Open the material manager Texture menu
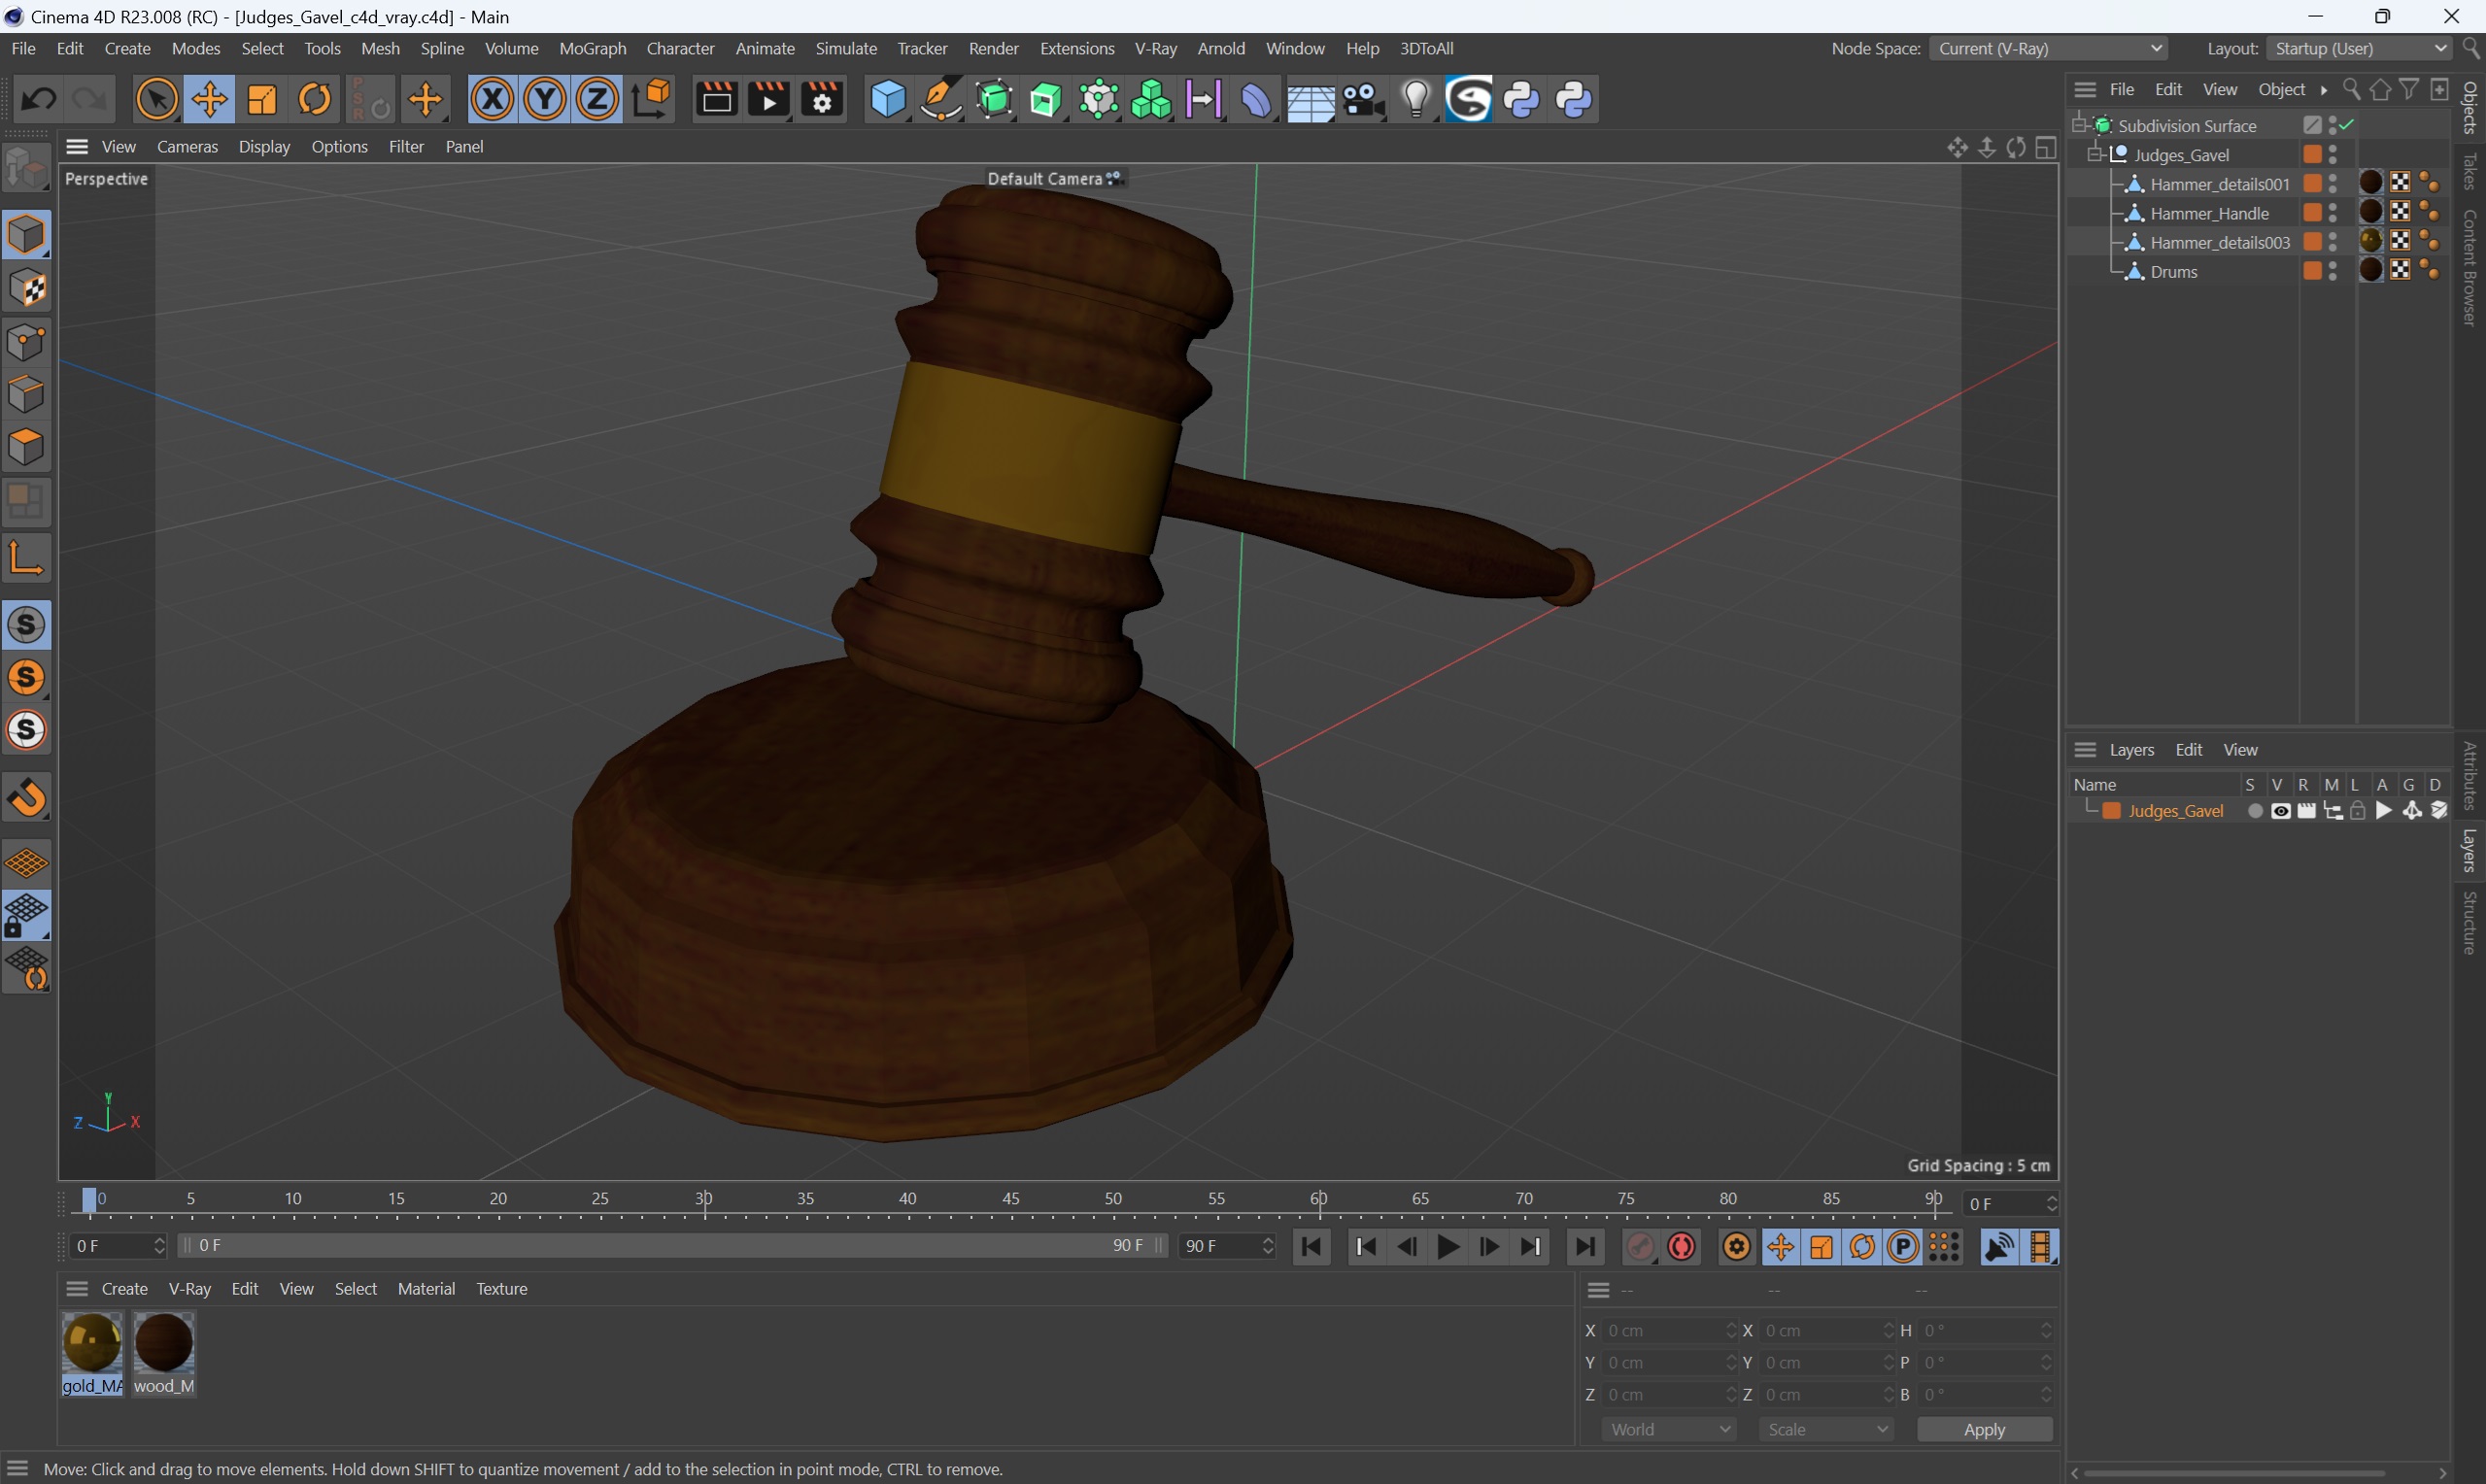 (501, 1288)
